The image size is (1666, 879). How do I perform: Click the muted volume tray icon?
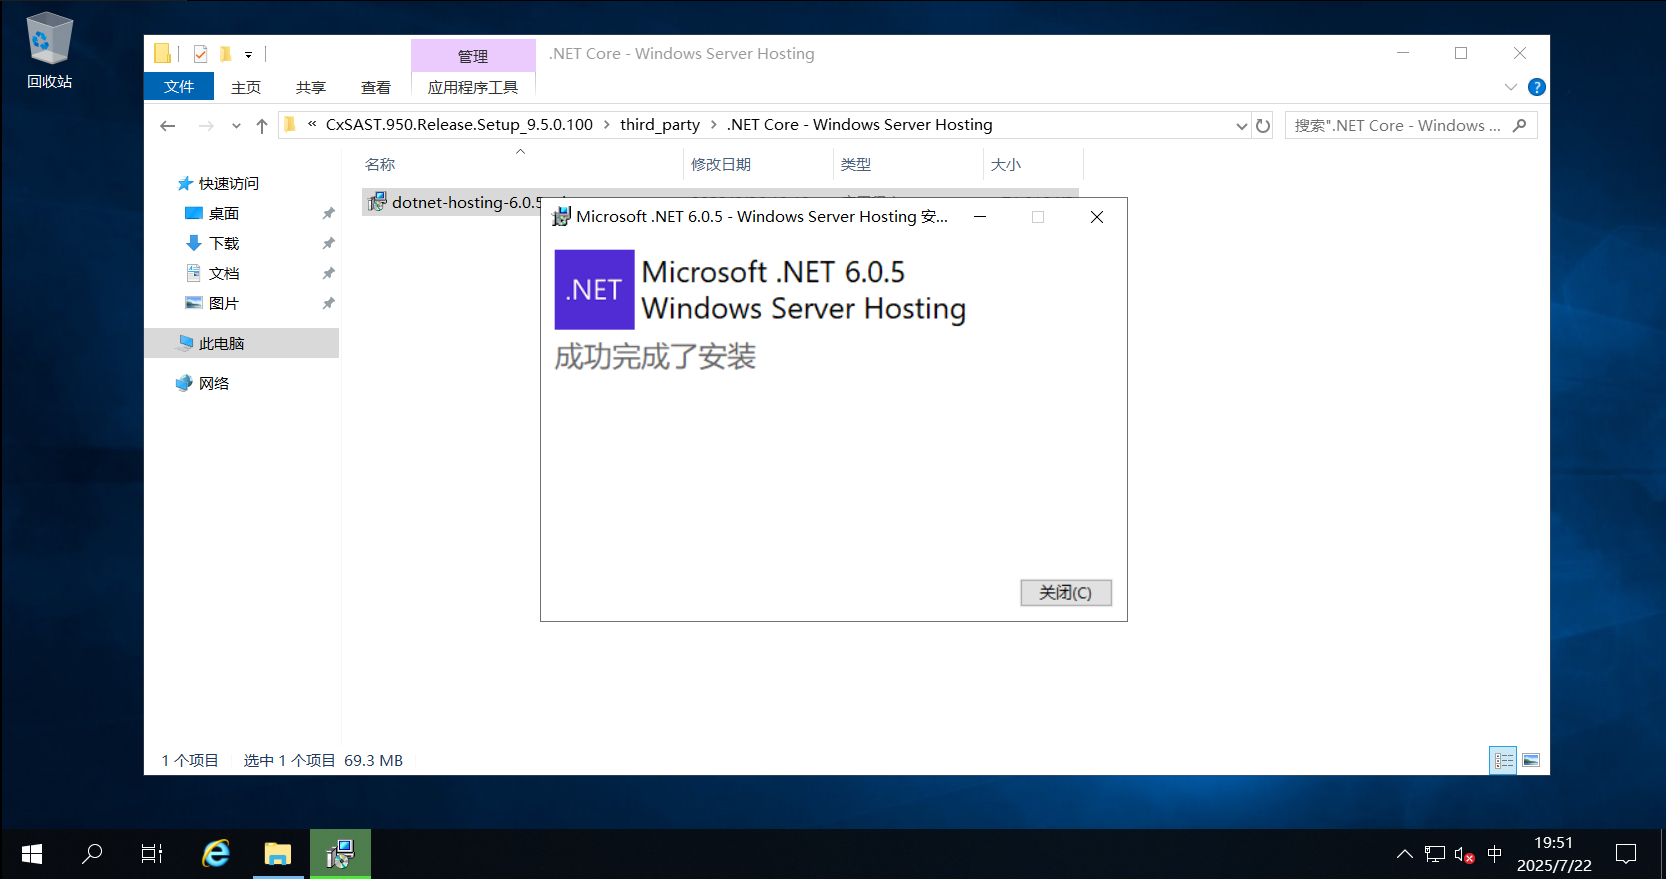(1465, 854)
